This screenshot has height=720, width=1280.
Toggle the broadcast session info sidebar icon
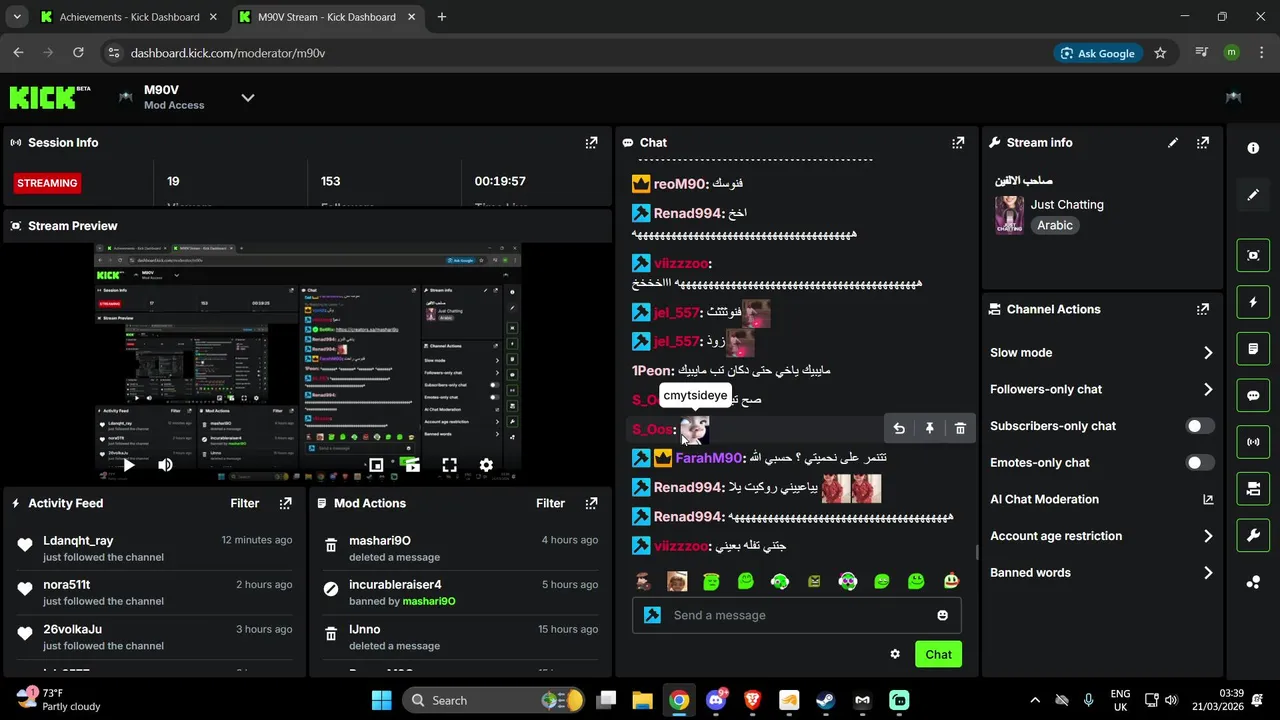point(1253,442)
